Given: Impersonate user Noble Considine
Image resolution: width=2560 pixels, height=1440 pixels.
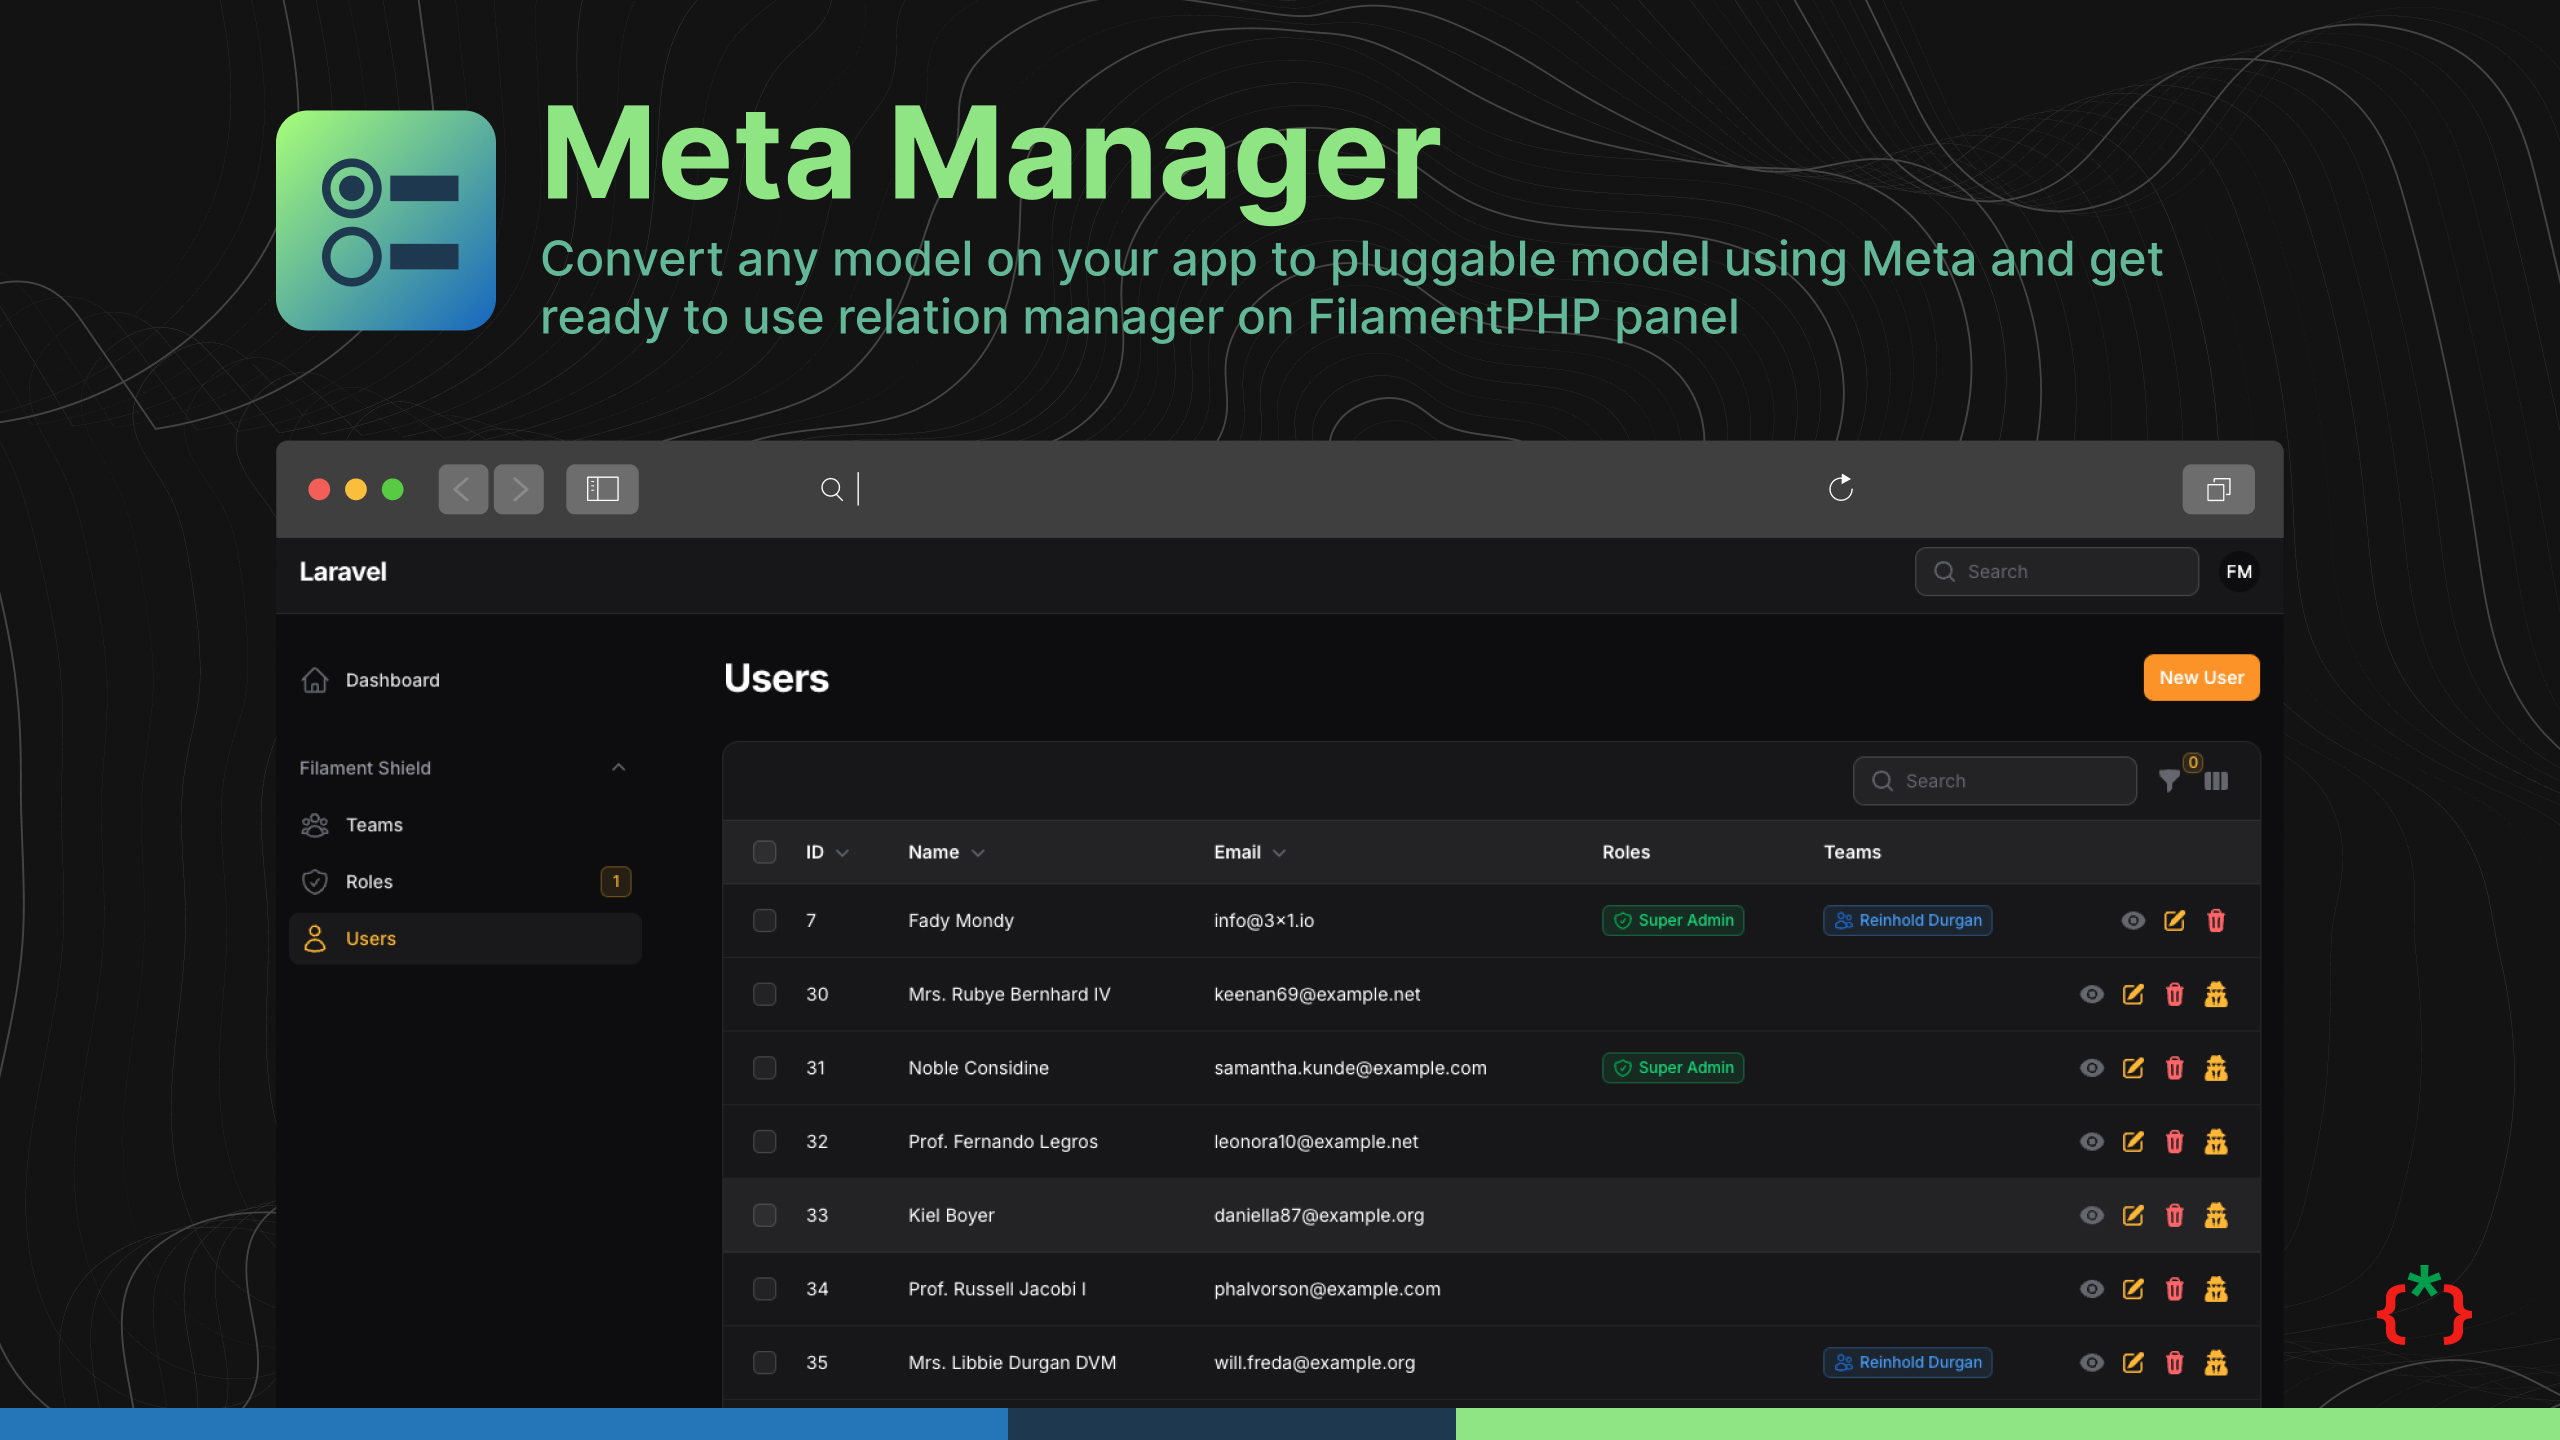Looking at the screenshot, I should (2216, 1068).
